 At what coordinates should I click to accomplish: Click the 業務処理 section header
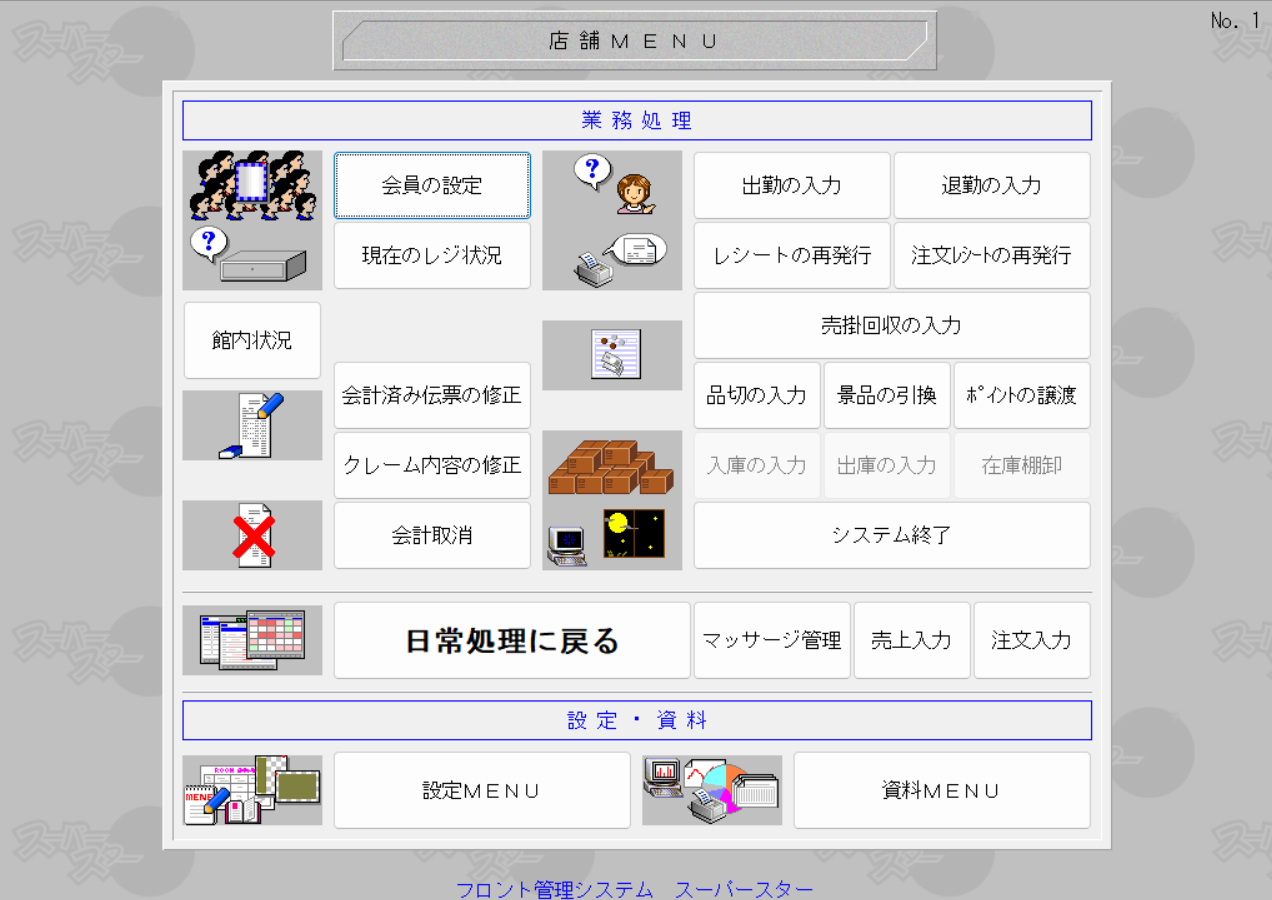[637, 121]
